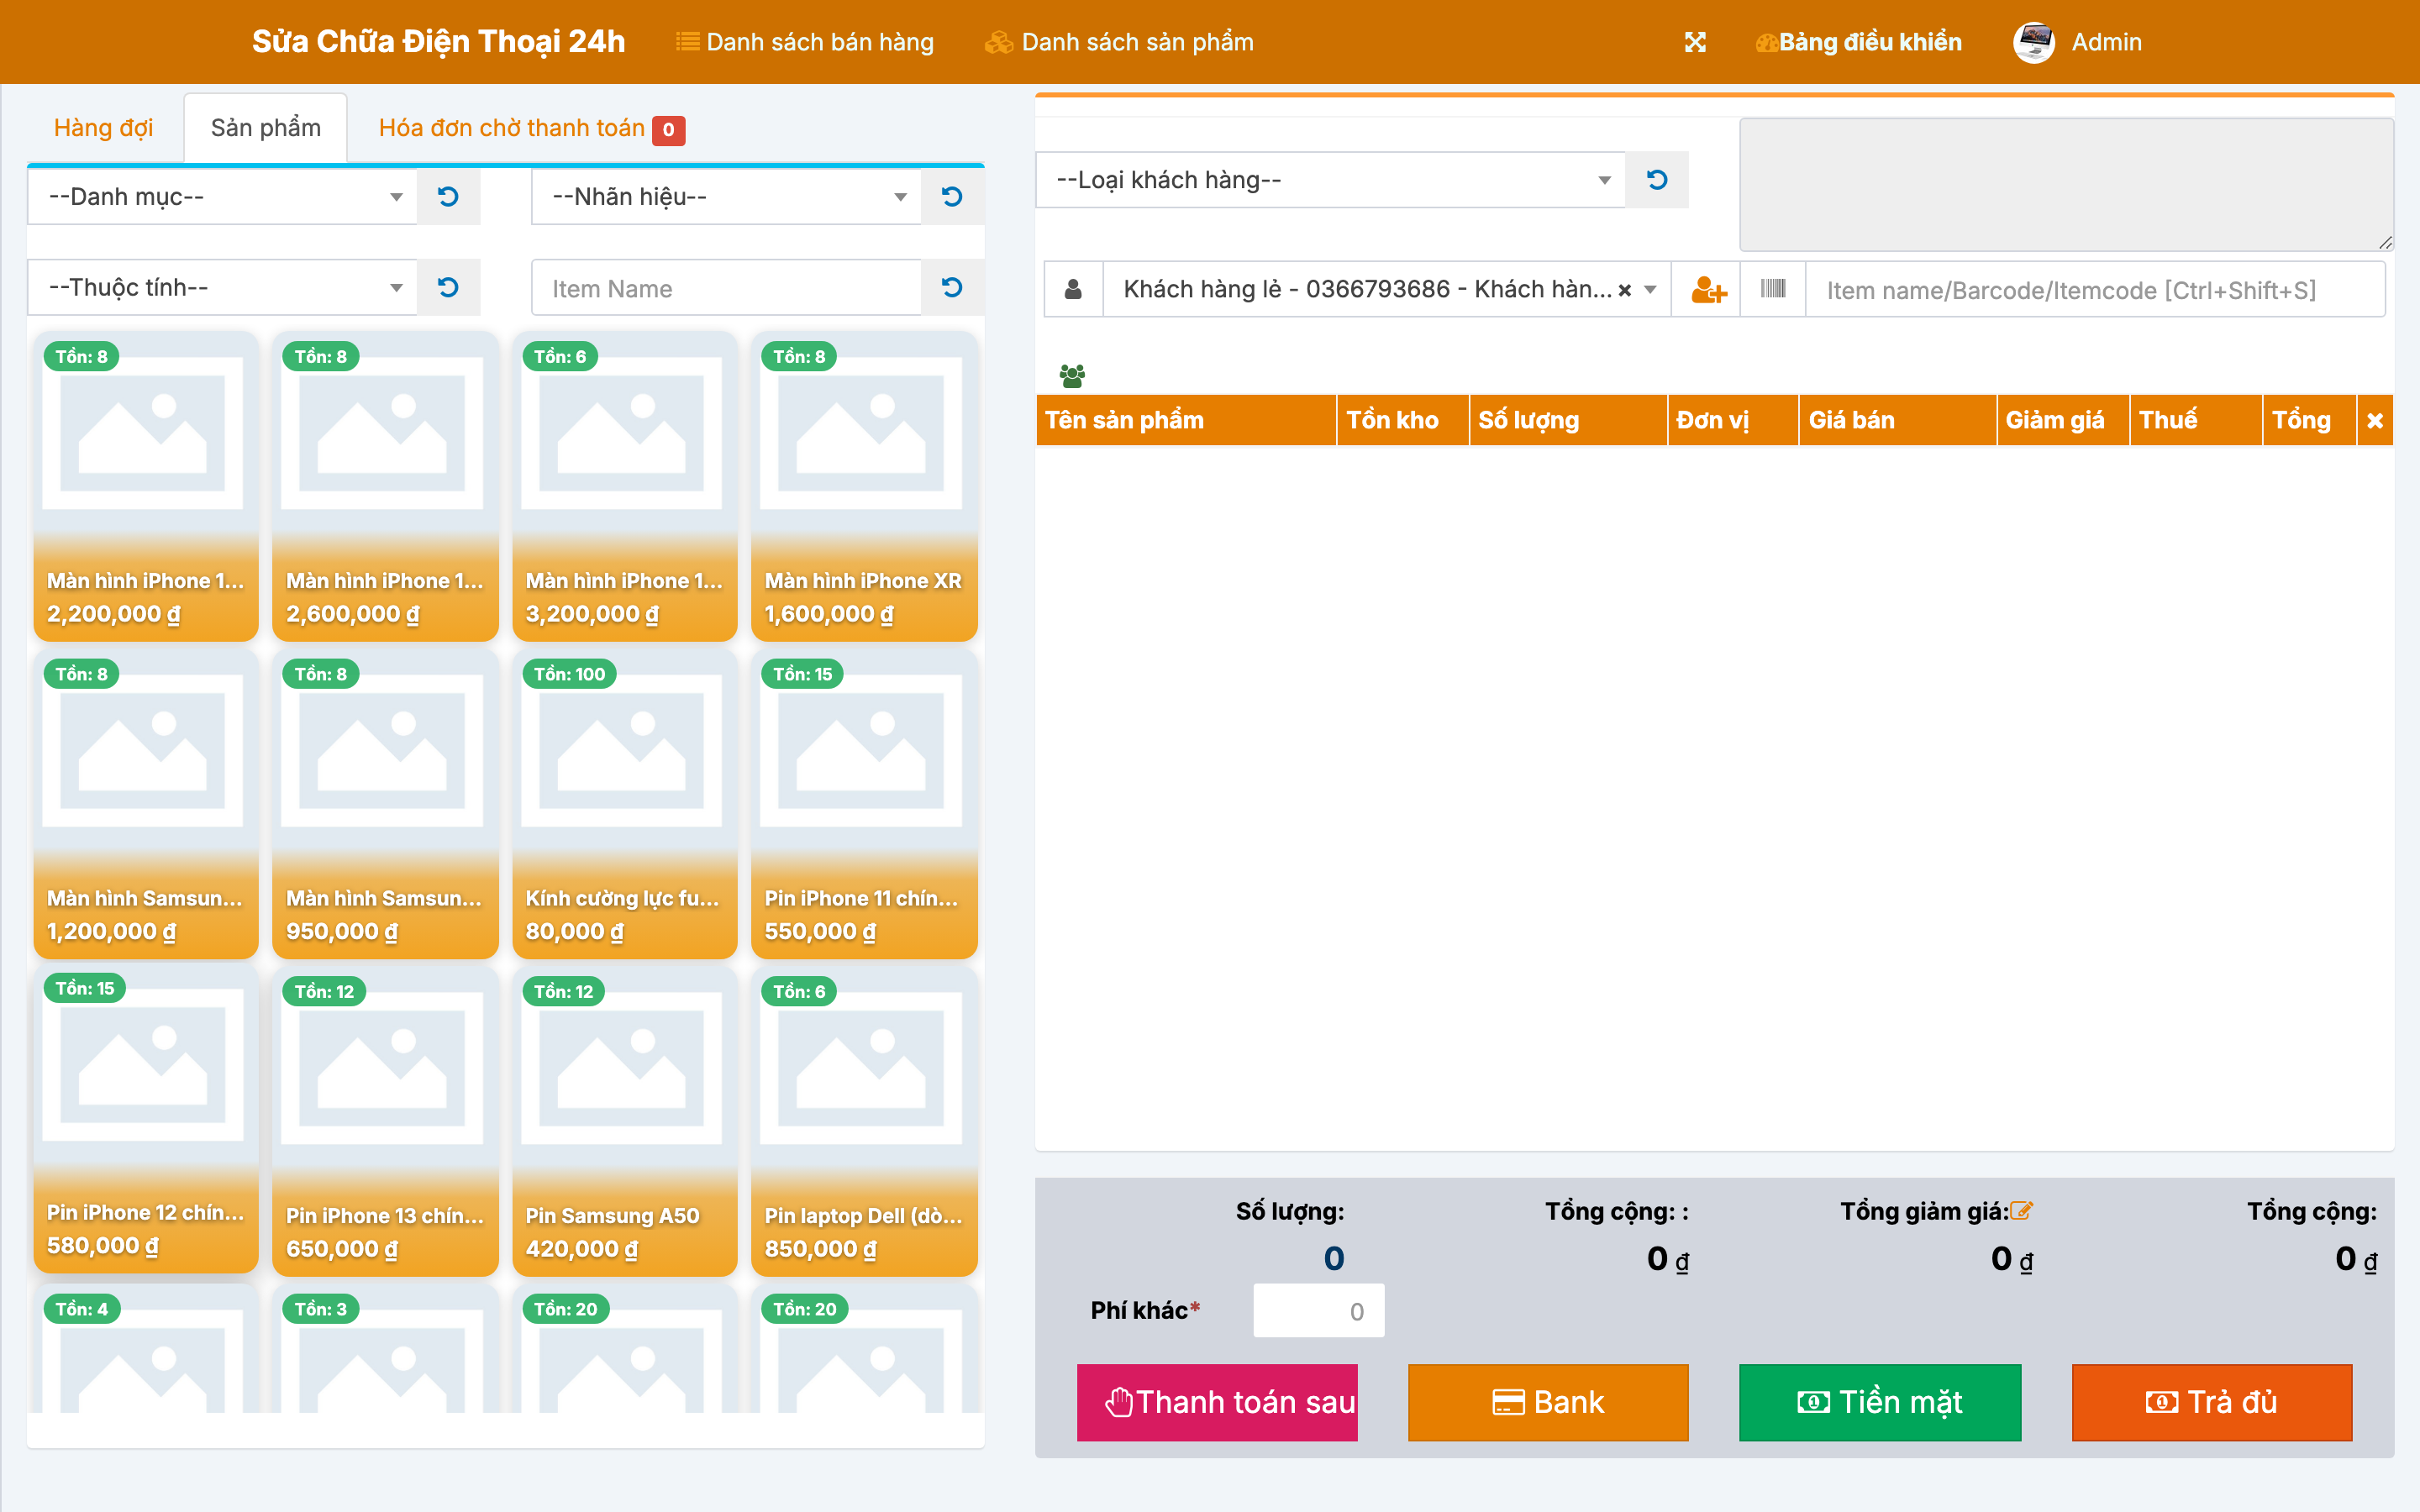Add Màn hình Samsung priced 1,200,000 đ
Screen dimensions: 2420x1512
tap(146, 804)
